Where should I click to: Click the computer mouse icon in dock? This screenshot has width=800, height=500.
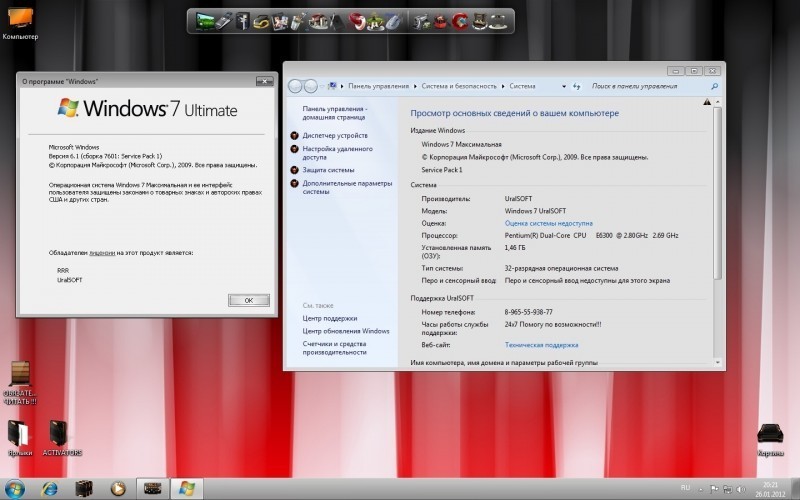pyautogui.click(x=393, y=22)
